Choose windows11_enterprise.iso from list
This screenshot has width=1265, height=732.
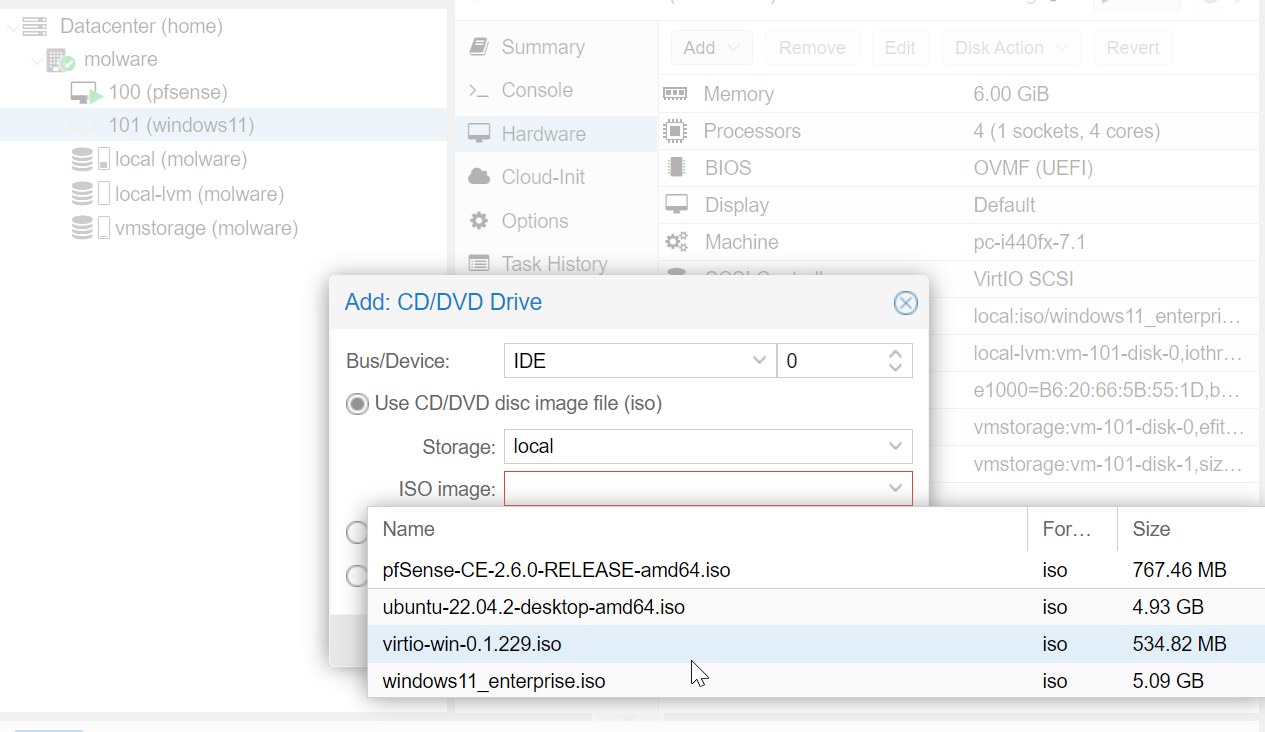494,681
